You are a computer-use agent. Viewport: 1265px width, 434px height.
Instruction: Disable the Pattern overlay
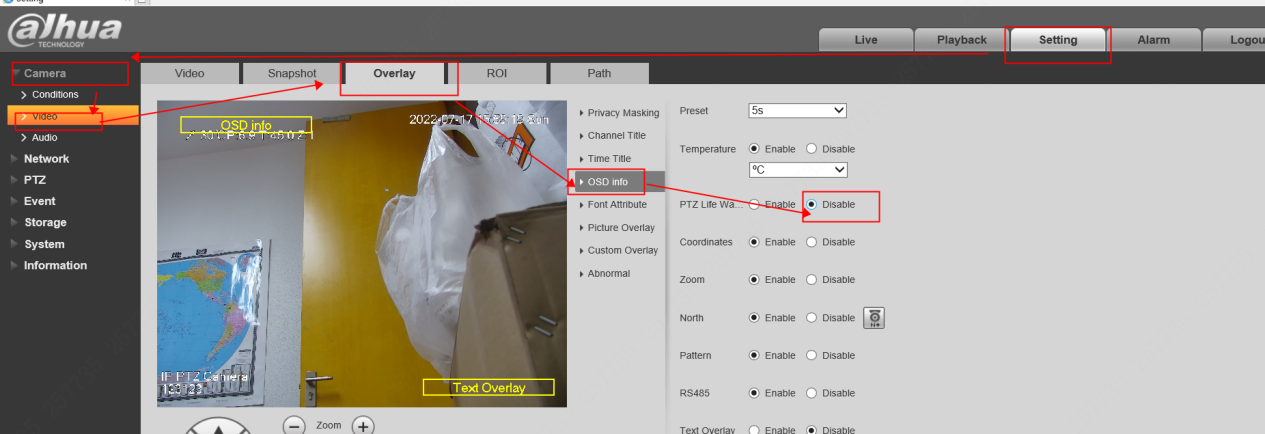pyautogui.click(x=812, y=356)
